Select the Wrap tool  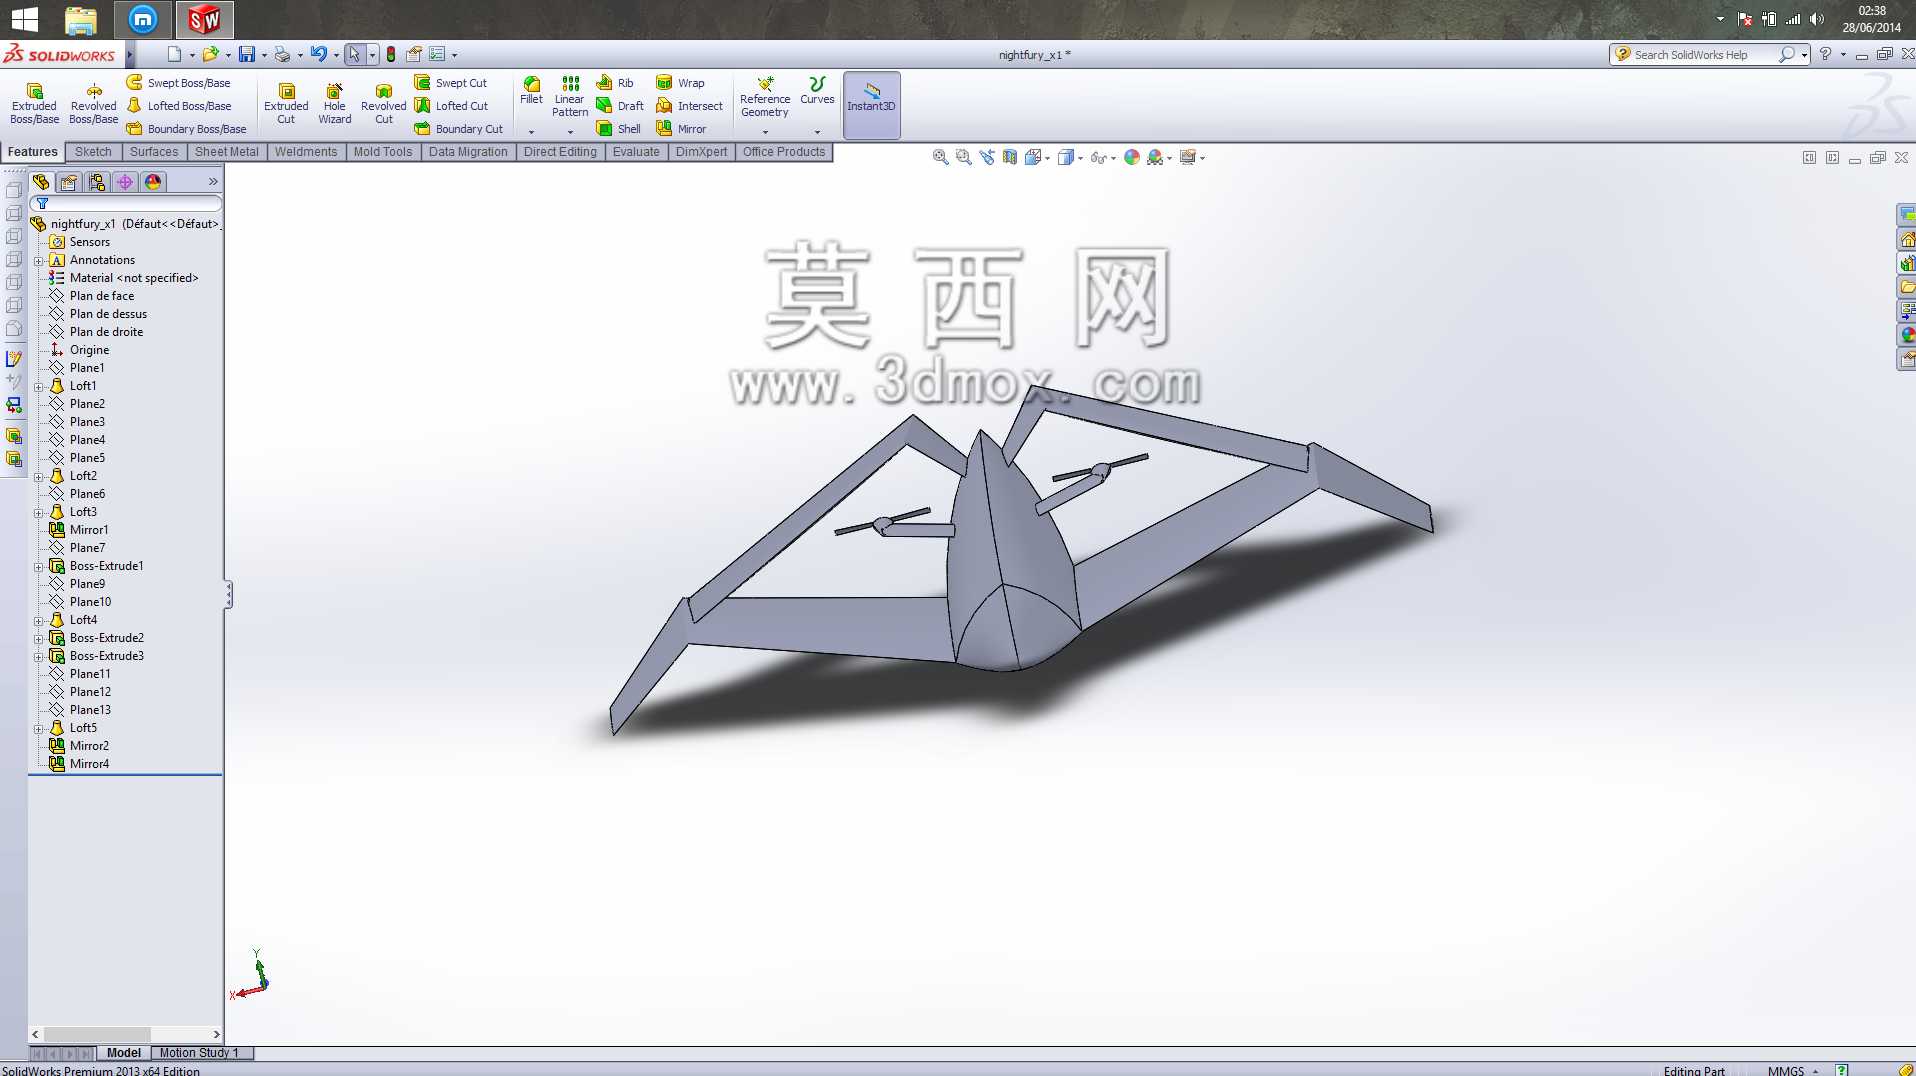coord(681,83)
